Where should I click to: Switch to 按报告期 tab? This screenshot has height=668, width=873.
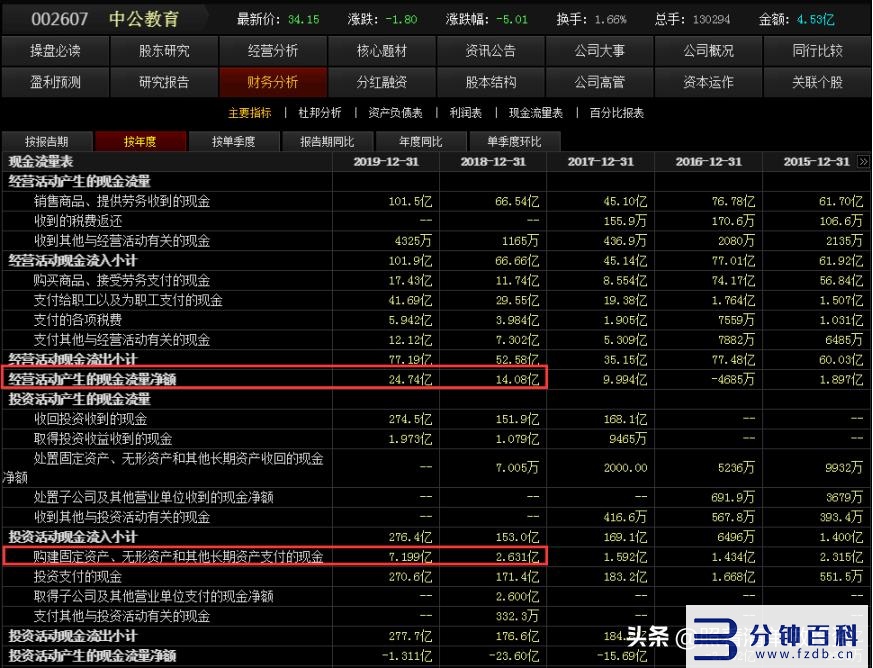47,142
